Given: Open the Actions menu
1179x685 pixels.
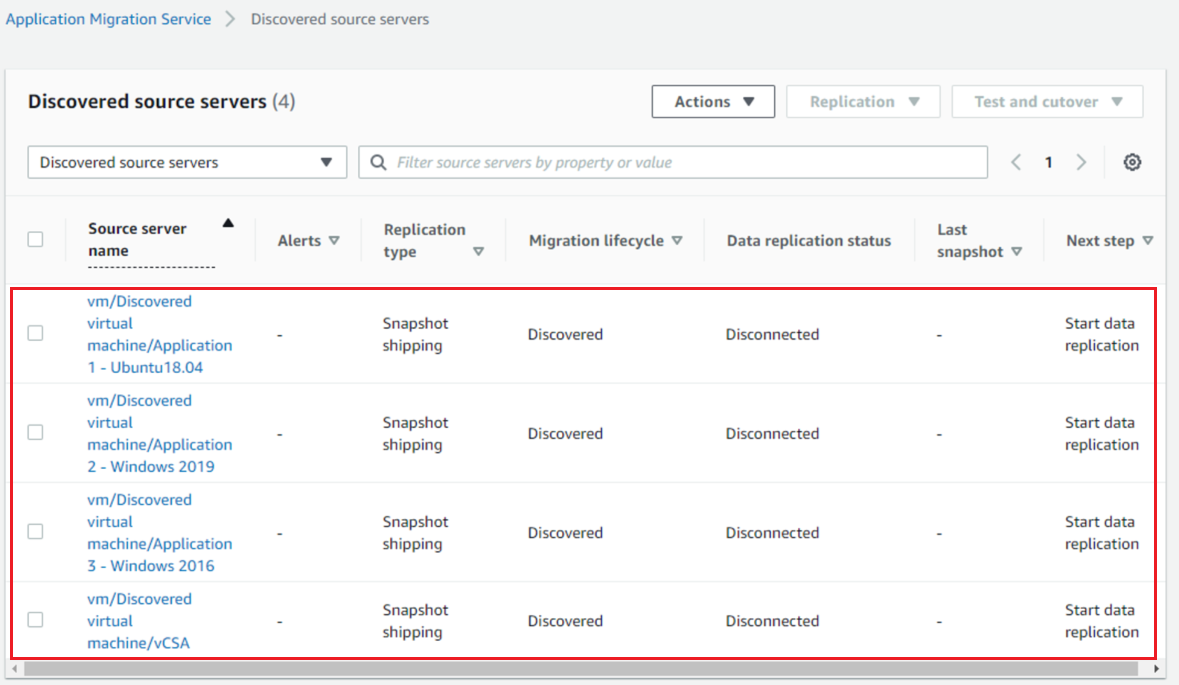Looking at the screenshot, I should click(x=713, y=101).
